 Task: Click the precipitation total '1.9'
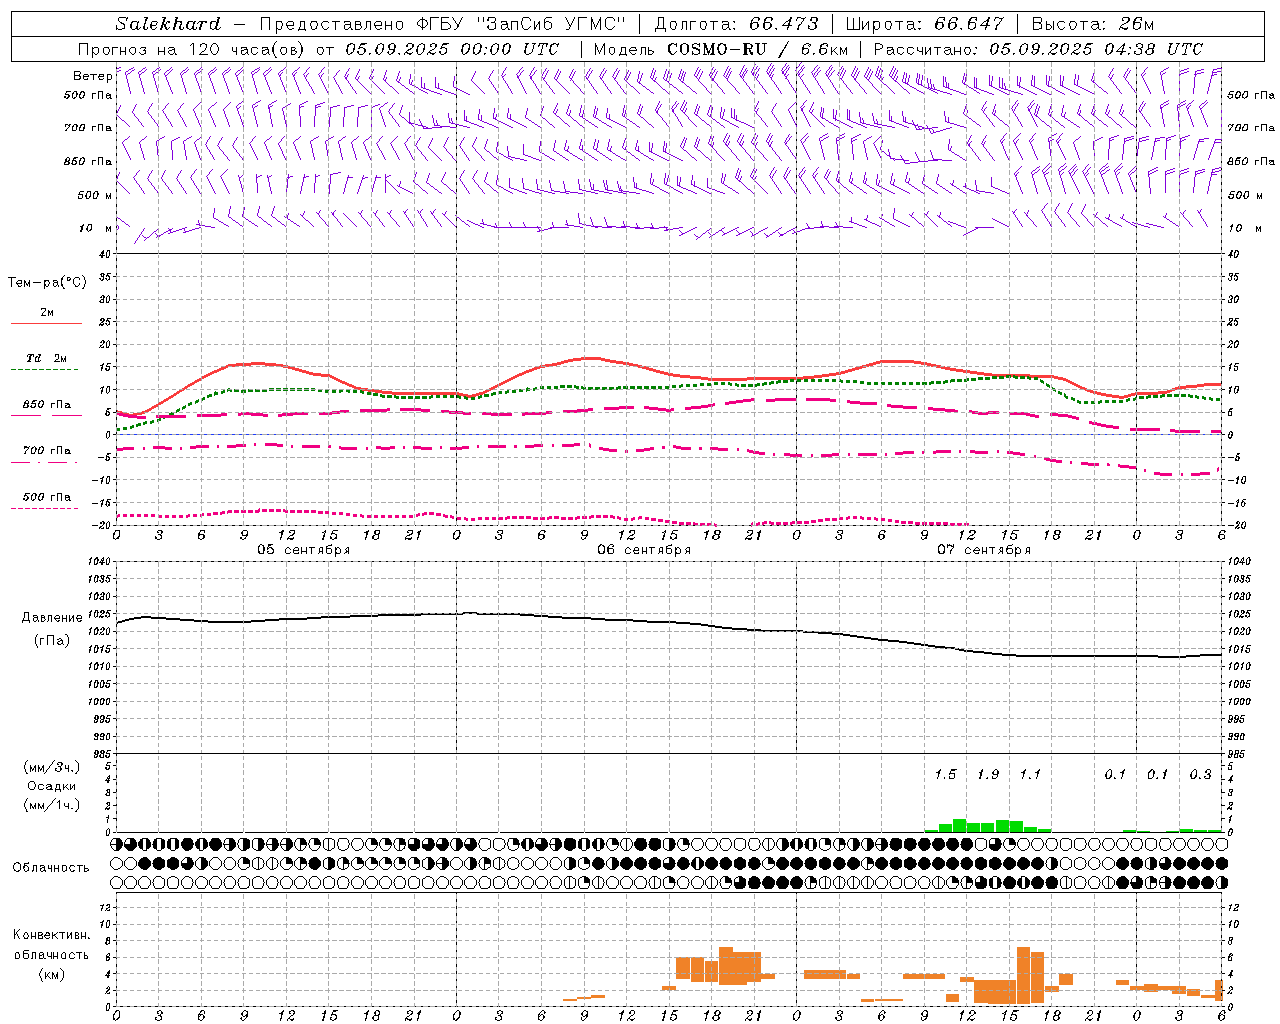(988, 774)
